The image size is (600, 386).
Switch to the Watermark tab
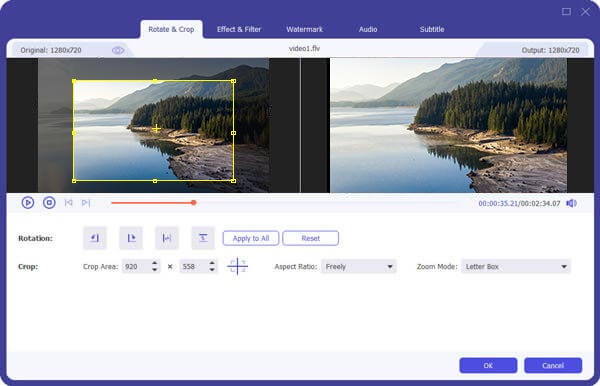pyautogui.click(x=305, y=29)
